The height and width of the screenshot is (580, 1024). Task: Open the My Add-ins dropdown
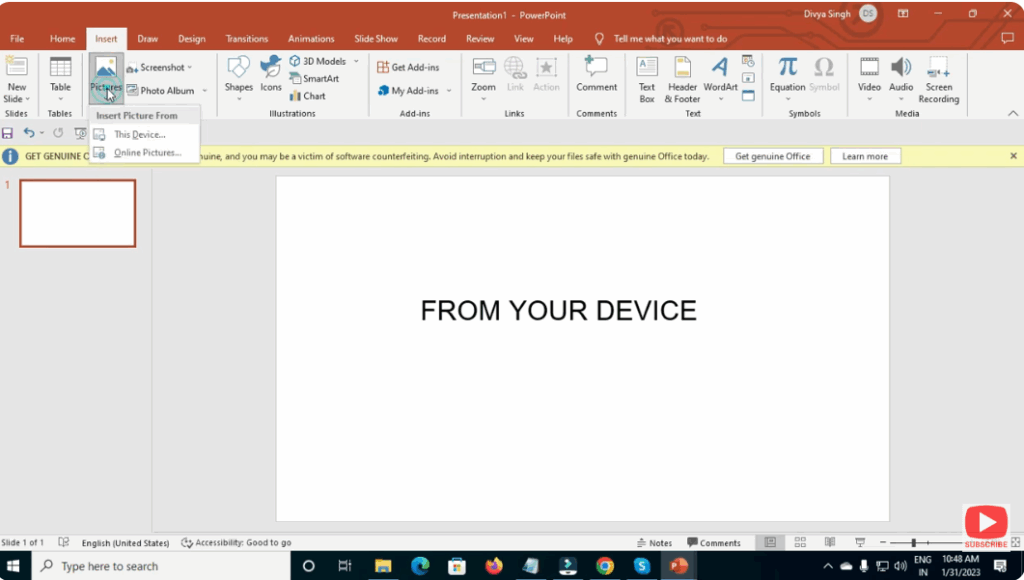pyautogui.click(x=449, y=91)
